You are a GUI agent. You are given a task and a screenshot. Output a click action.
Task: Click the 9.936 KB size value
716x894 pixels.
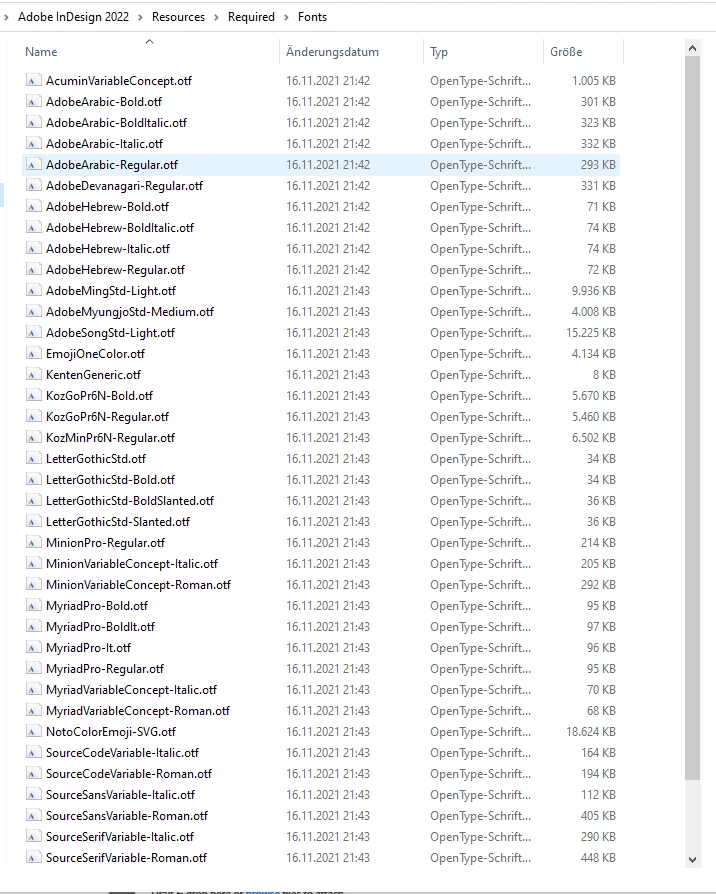[594, 291]
